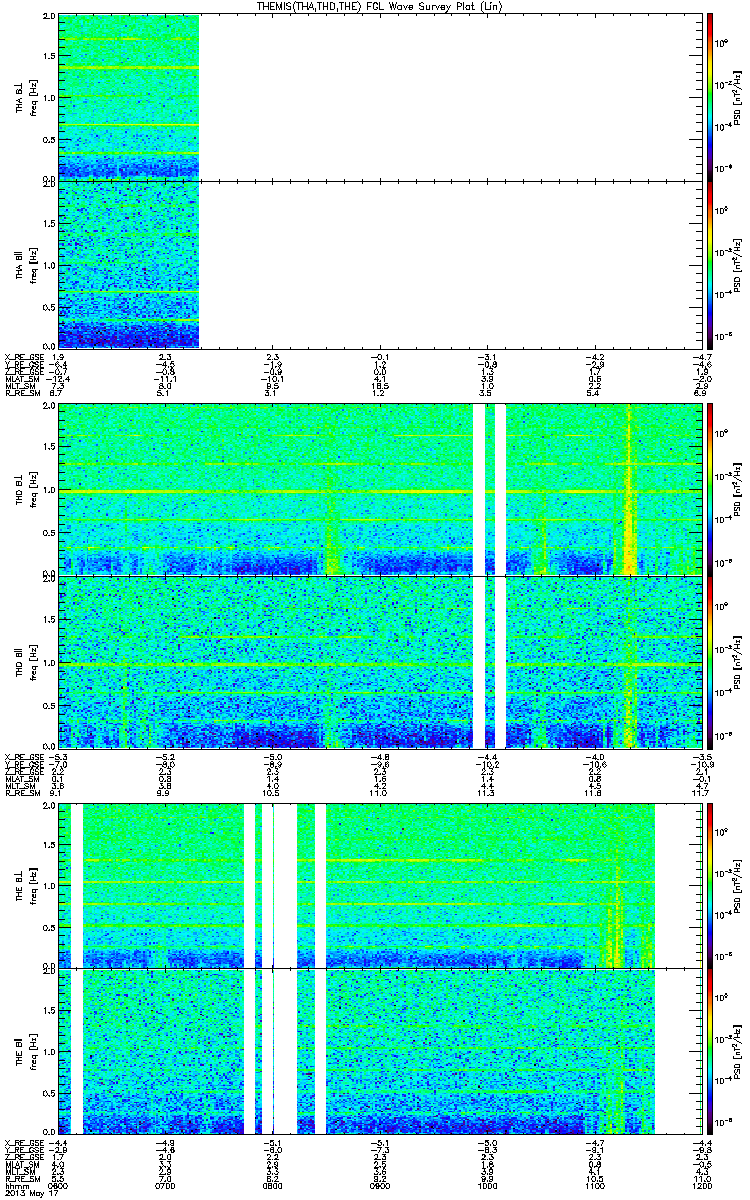Click the PSD color bar beside THE B-parallel

pyautogui.click(x=710, y=1050)
